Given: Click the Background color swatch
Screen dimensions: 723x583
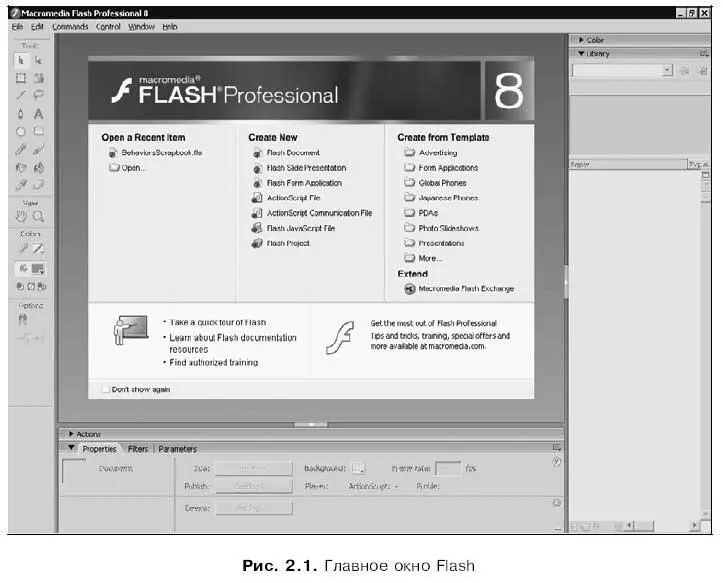Looking at the screenshot, I should pyautogui.click(x=359, y=467).
